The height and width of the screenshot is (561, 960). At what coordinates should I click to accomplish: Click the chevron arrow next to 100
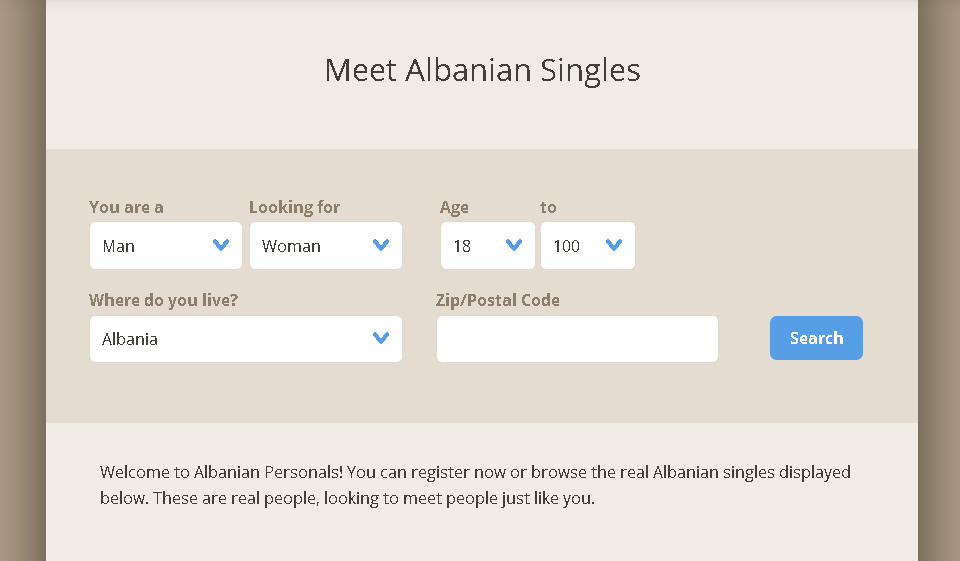click(614, 245)
